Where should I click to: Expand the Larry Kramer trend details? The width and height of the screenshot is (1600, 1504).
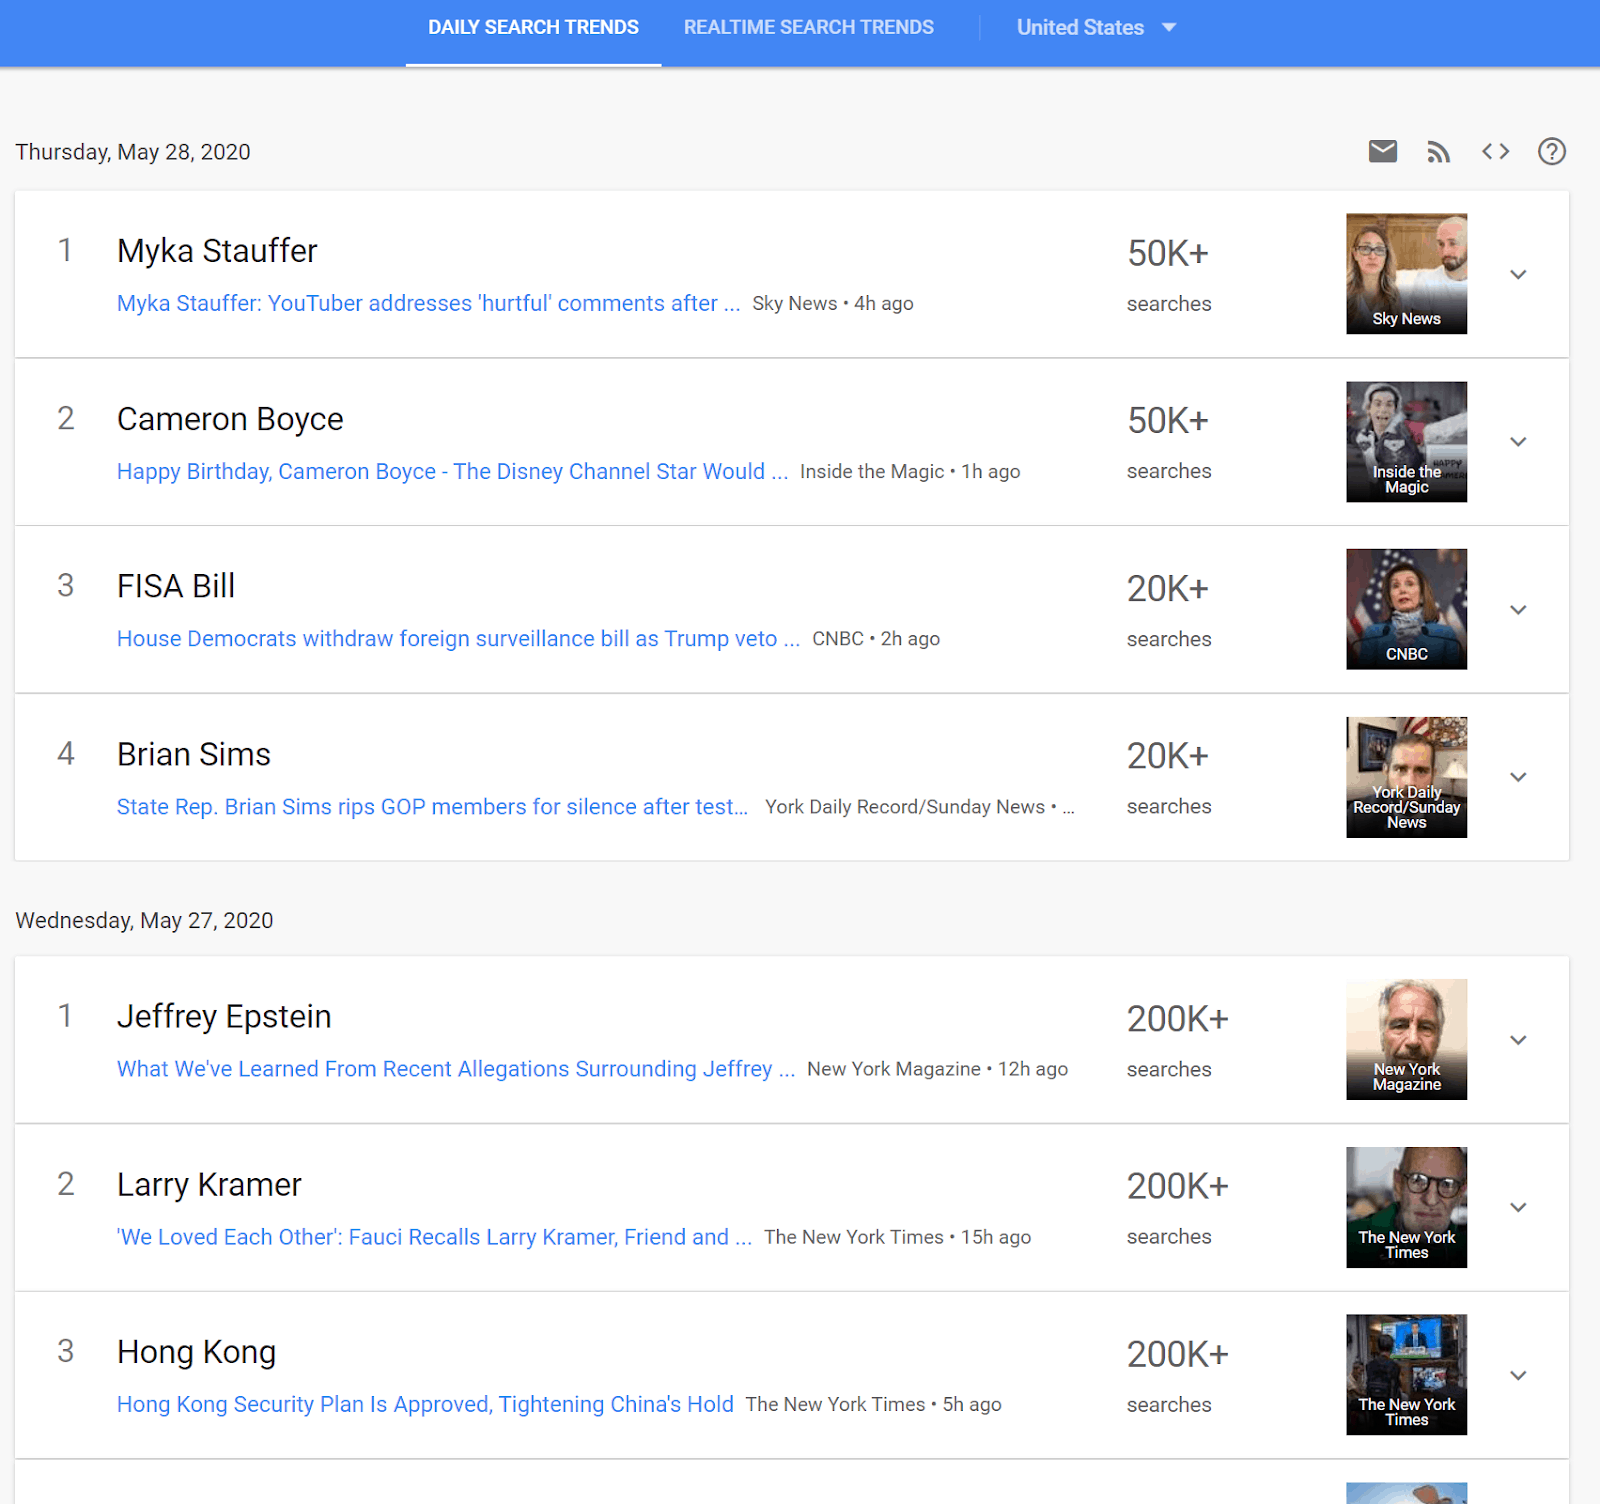[1518, 1206]
